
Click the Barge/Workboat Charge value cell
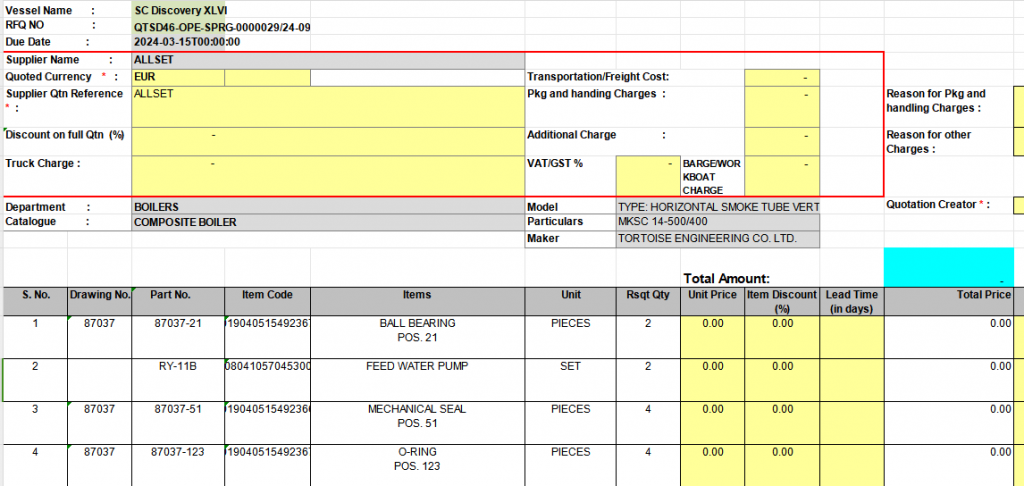(x=782, y=175)
